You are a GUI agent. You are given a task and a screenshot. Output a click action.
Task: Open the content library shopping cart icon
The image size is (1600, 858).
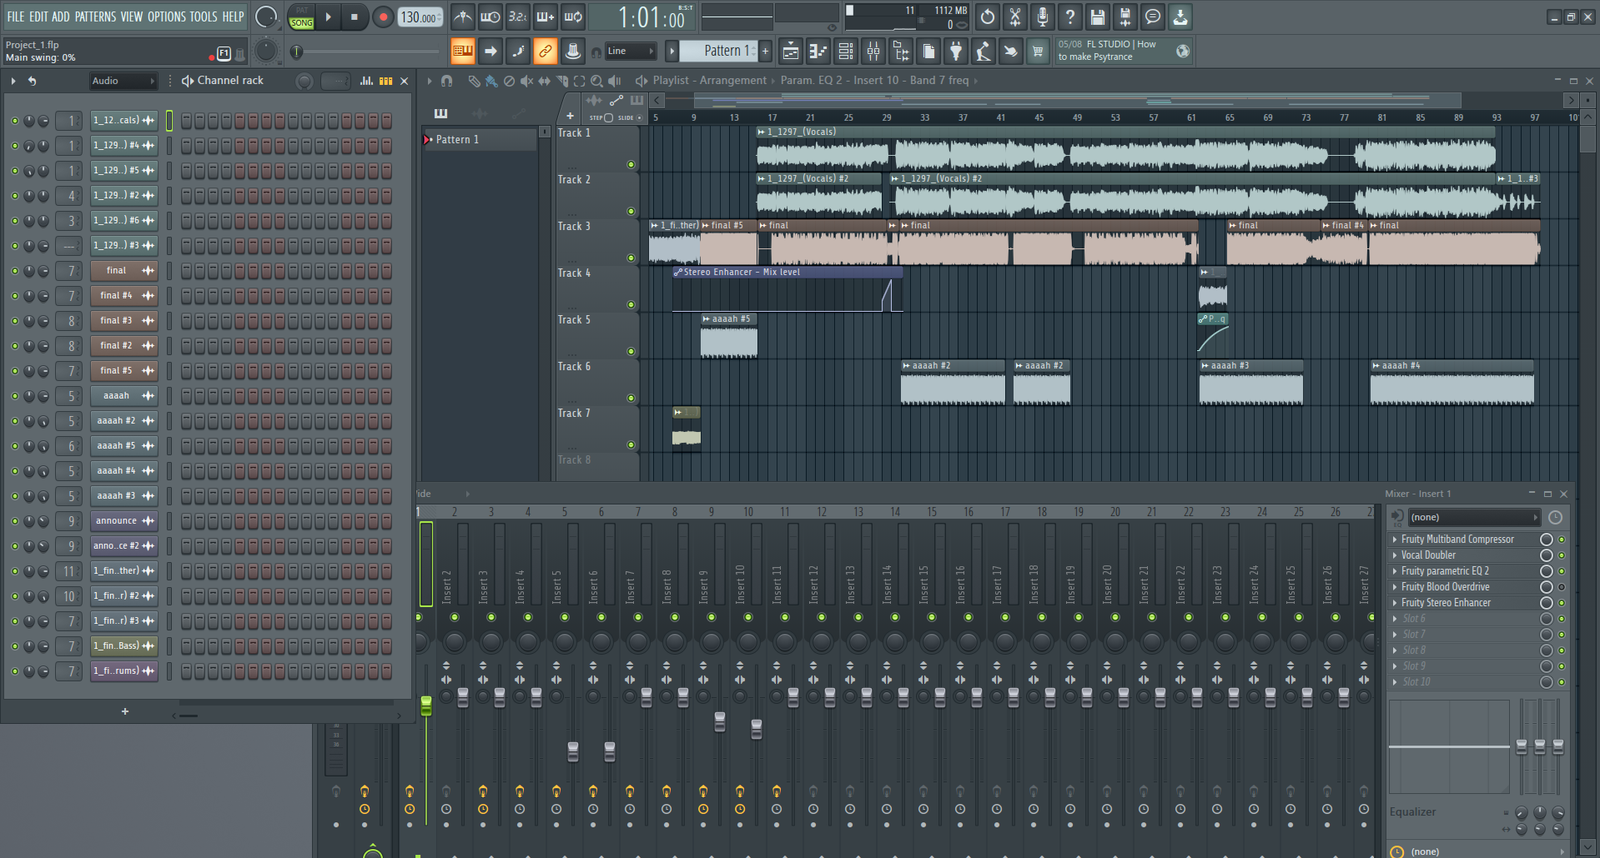point(1038,51)
